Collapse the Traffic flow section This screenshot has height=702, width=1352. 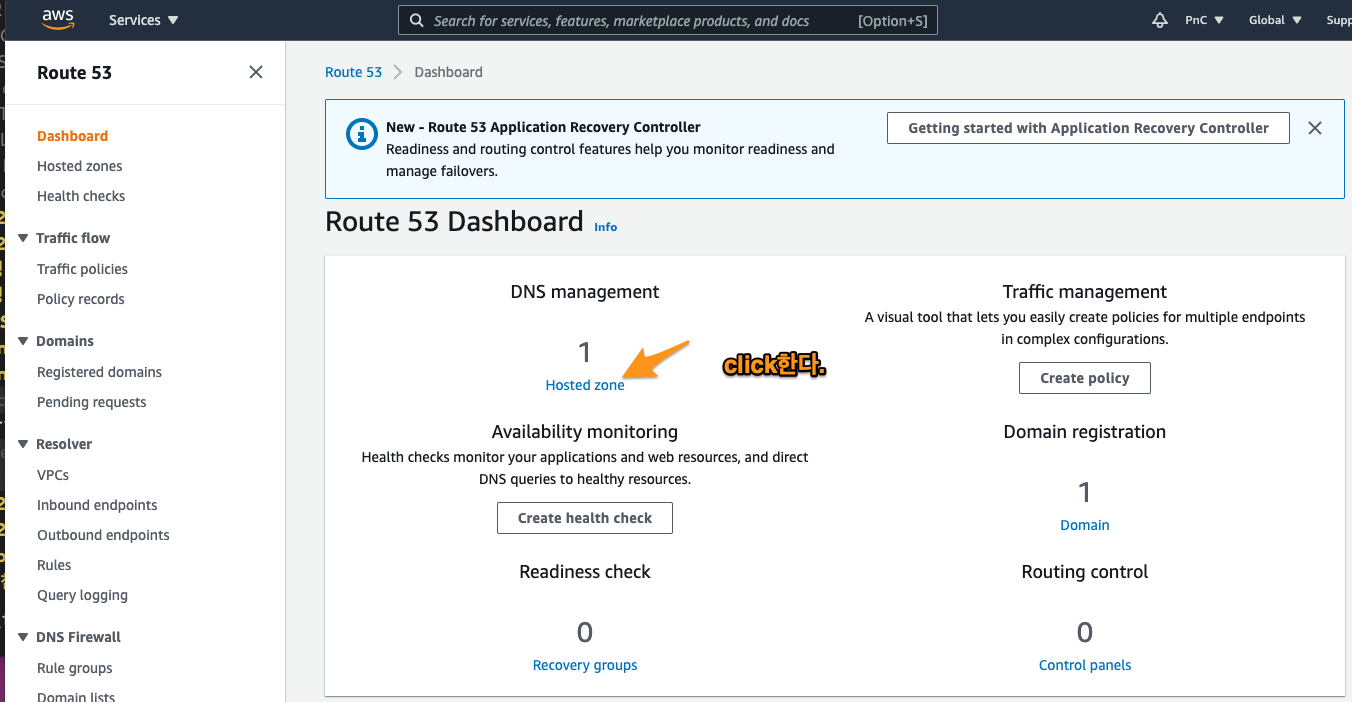24,238
